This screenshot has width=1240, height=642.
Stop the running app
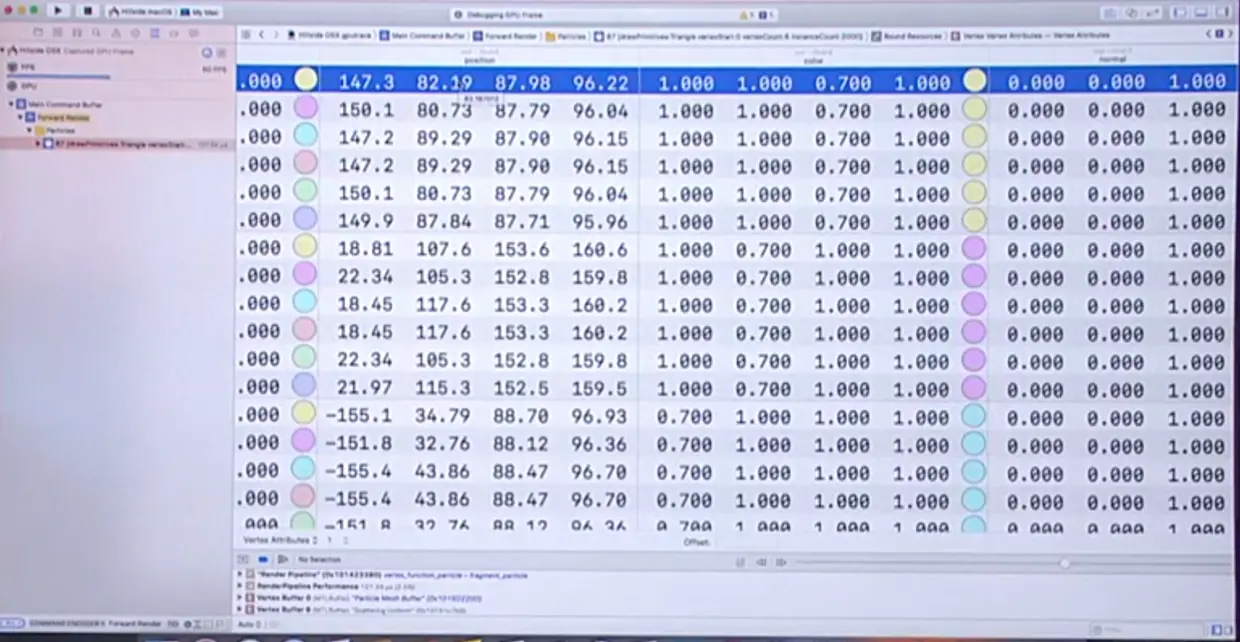pos(89,12)
